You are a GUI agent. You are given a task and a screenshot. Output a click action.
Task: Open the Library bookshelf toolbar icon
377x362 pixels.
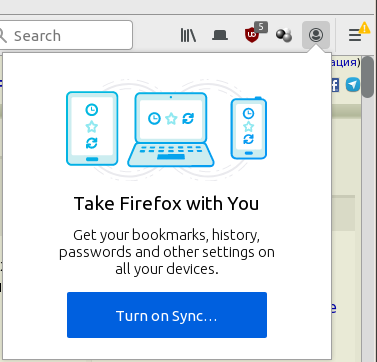pyautogui.click(x=188, y=35)
